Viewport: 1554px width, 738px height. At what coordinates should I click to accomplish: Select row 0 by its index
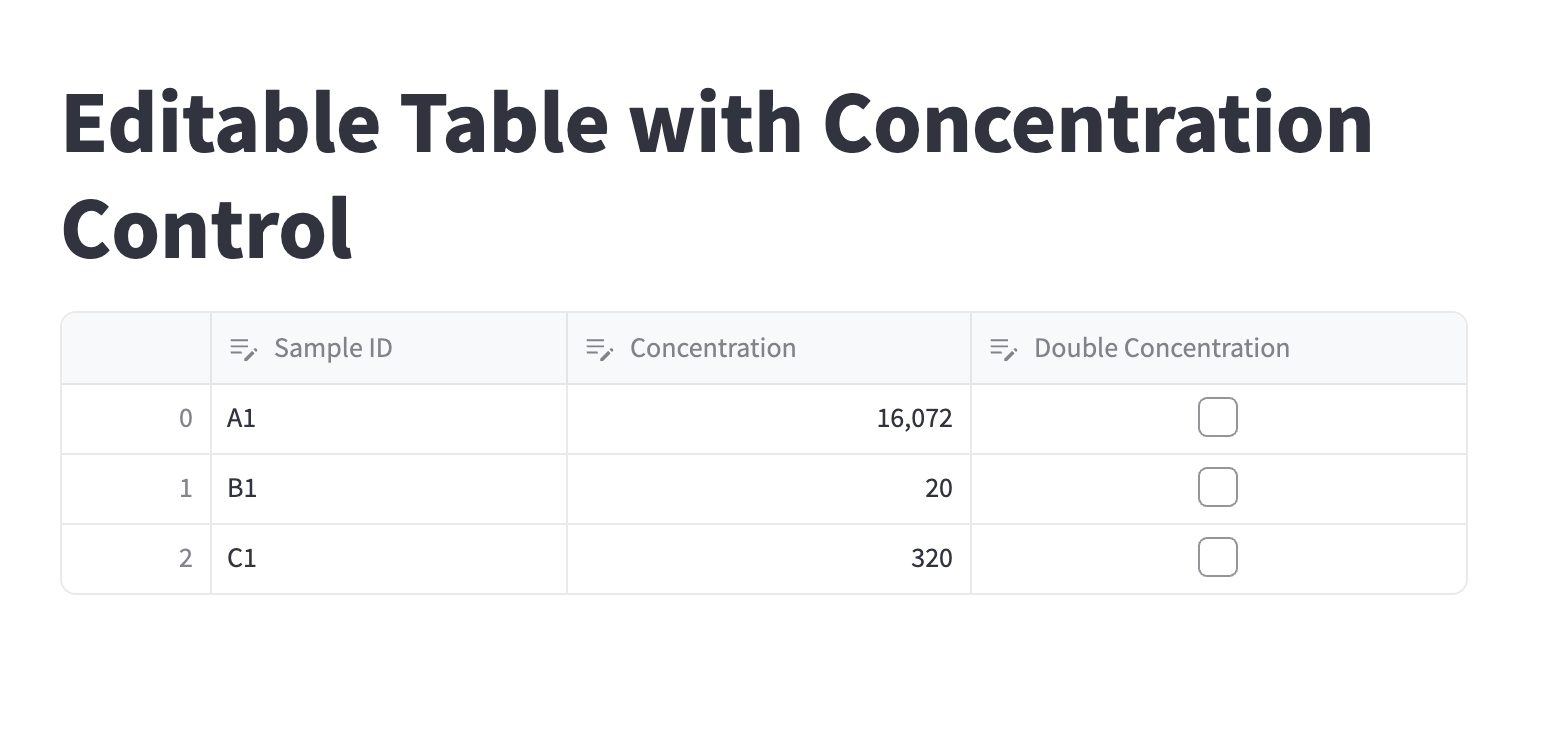(x=137, y=419)
